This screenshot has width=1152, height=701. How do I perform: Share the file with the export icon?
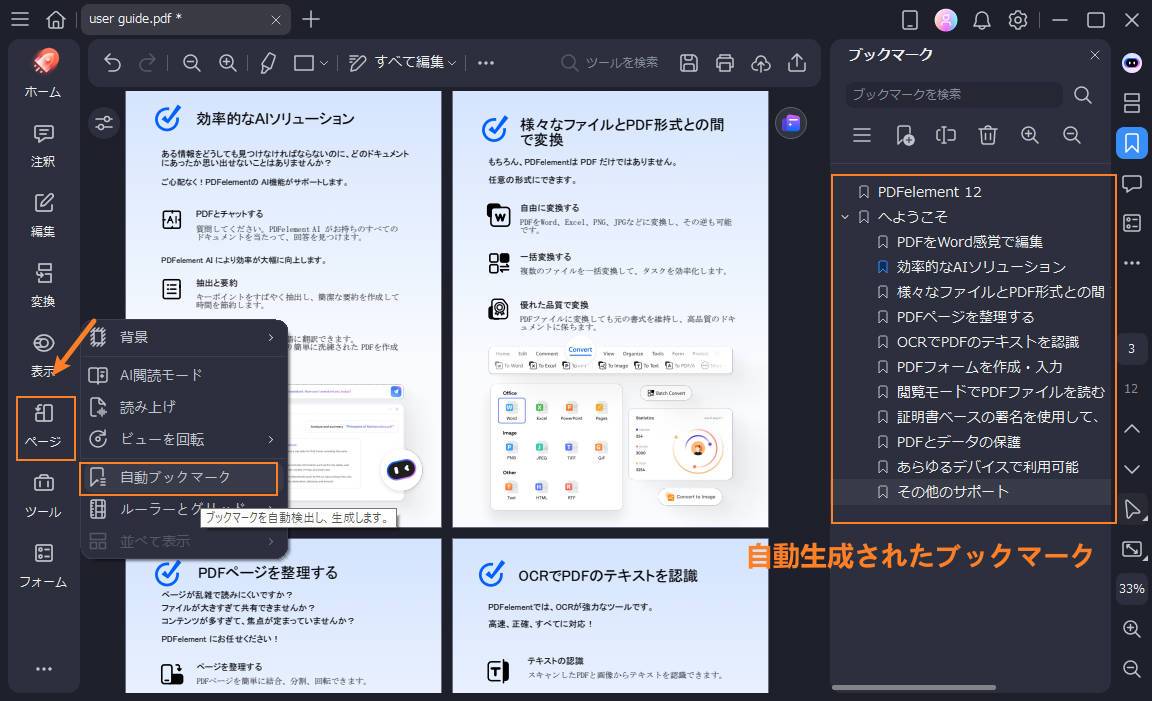796,62
